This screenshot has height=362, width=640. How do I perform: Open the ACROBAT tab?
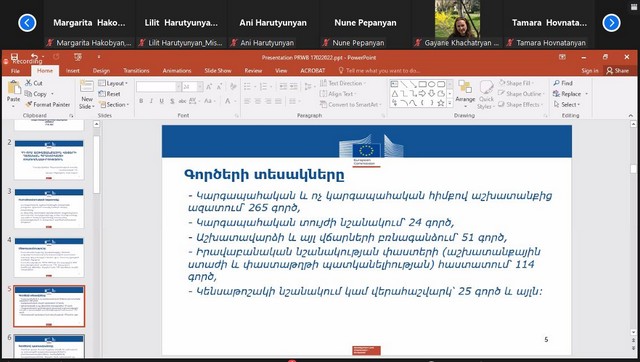pyautogui.click(x=313, y=71)
